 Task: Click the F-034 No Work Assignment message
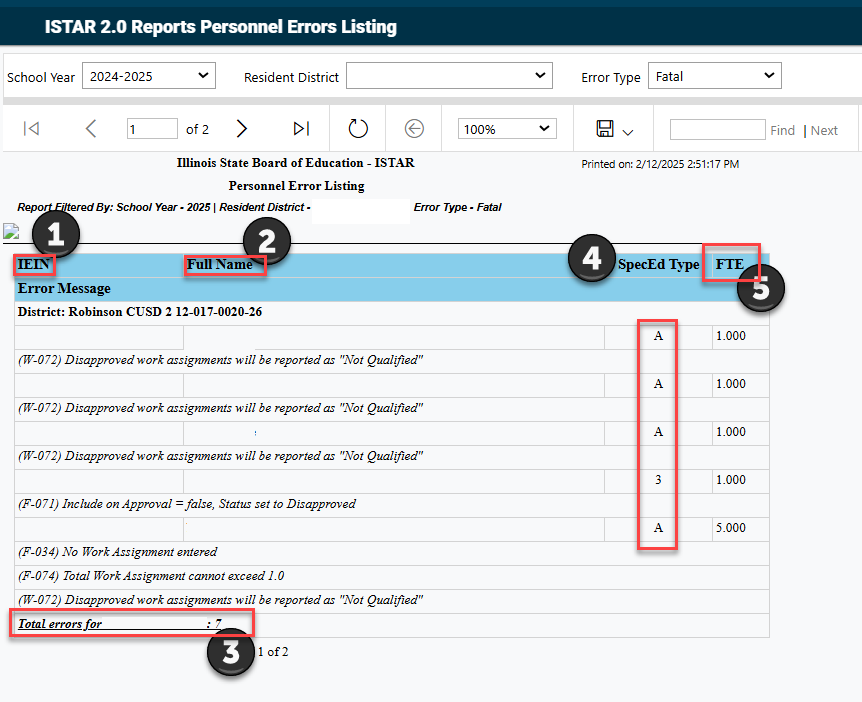tap(118, 552)
